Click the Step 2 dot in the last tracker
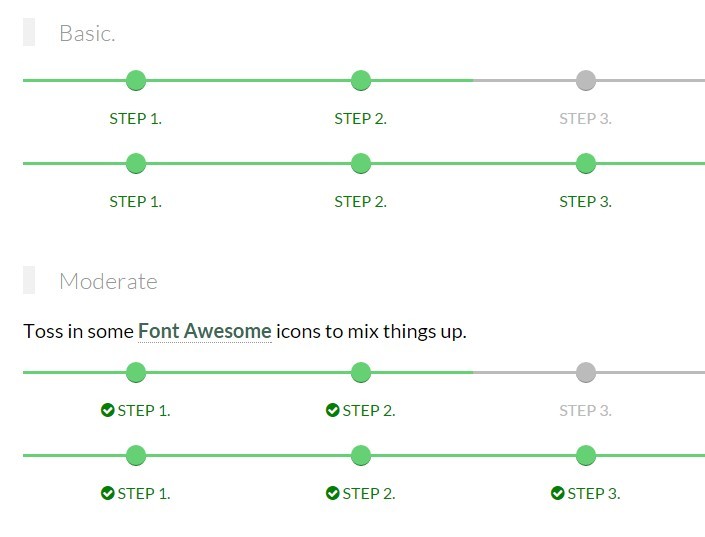 [361, 456]
